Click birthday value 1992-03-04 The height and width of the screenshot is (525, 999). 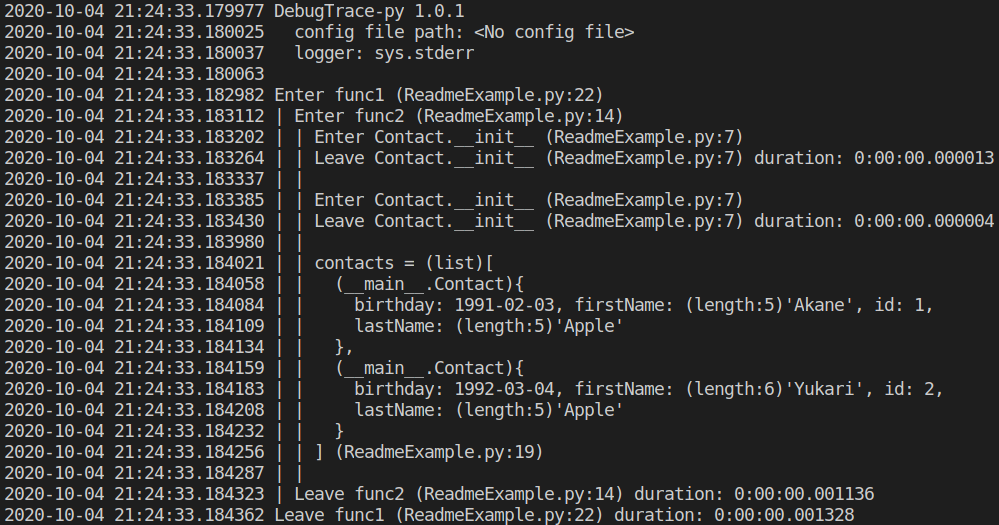pyautogui.click(x=504, y=390)
